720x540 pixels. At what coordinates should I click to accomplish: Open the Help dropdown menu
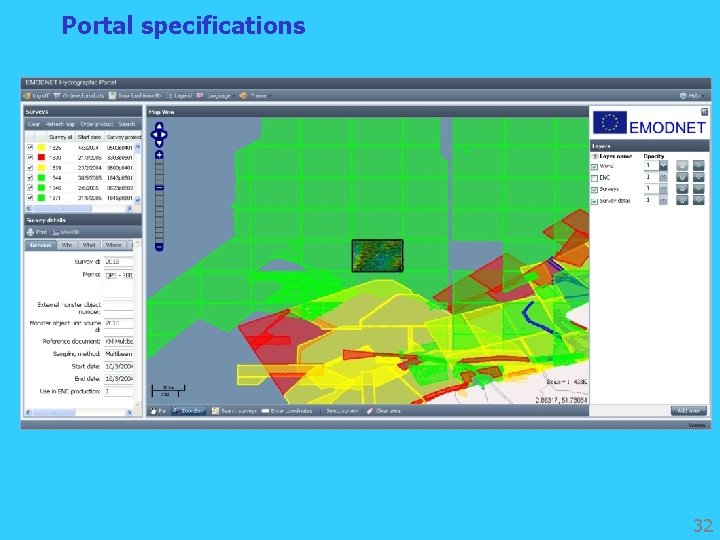tap(692, 96)
